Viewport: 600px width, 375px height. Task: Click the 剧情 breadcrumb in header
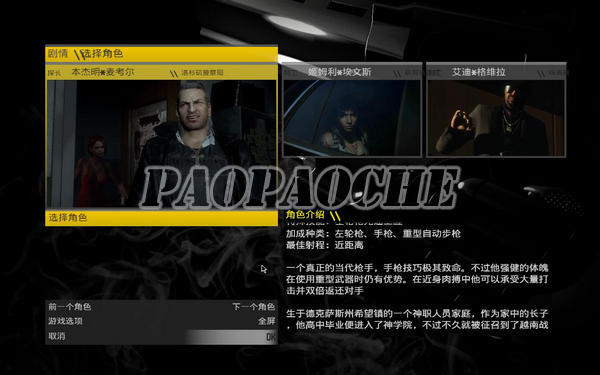point(58,54)
